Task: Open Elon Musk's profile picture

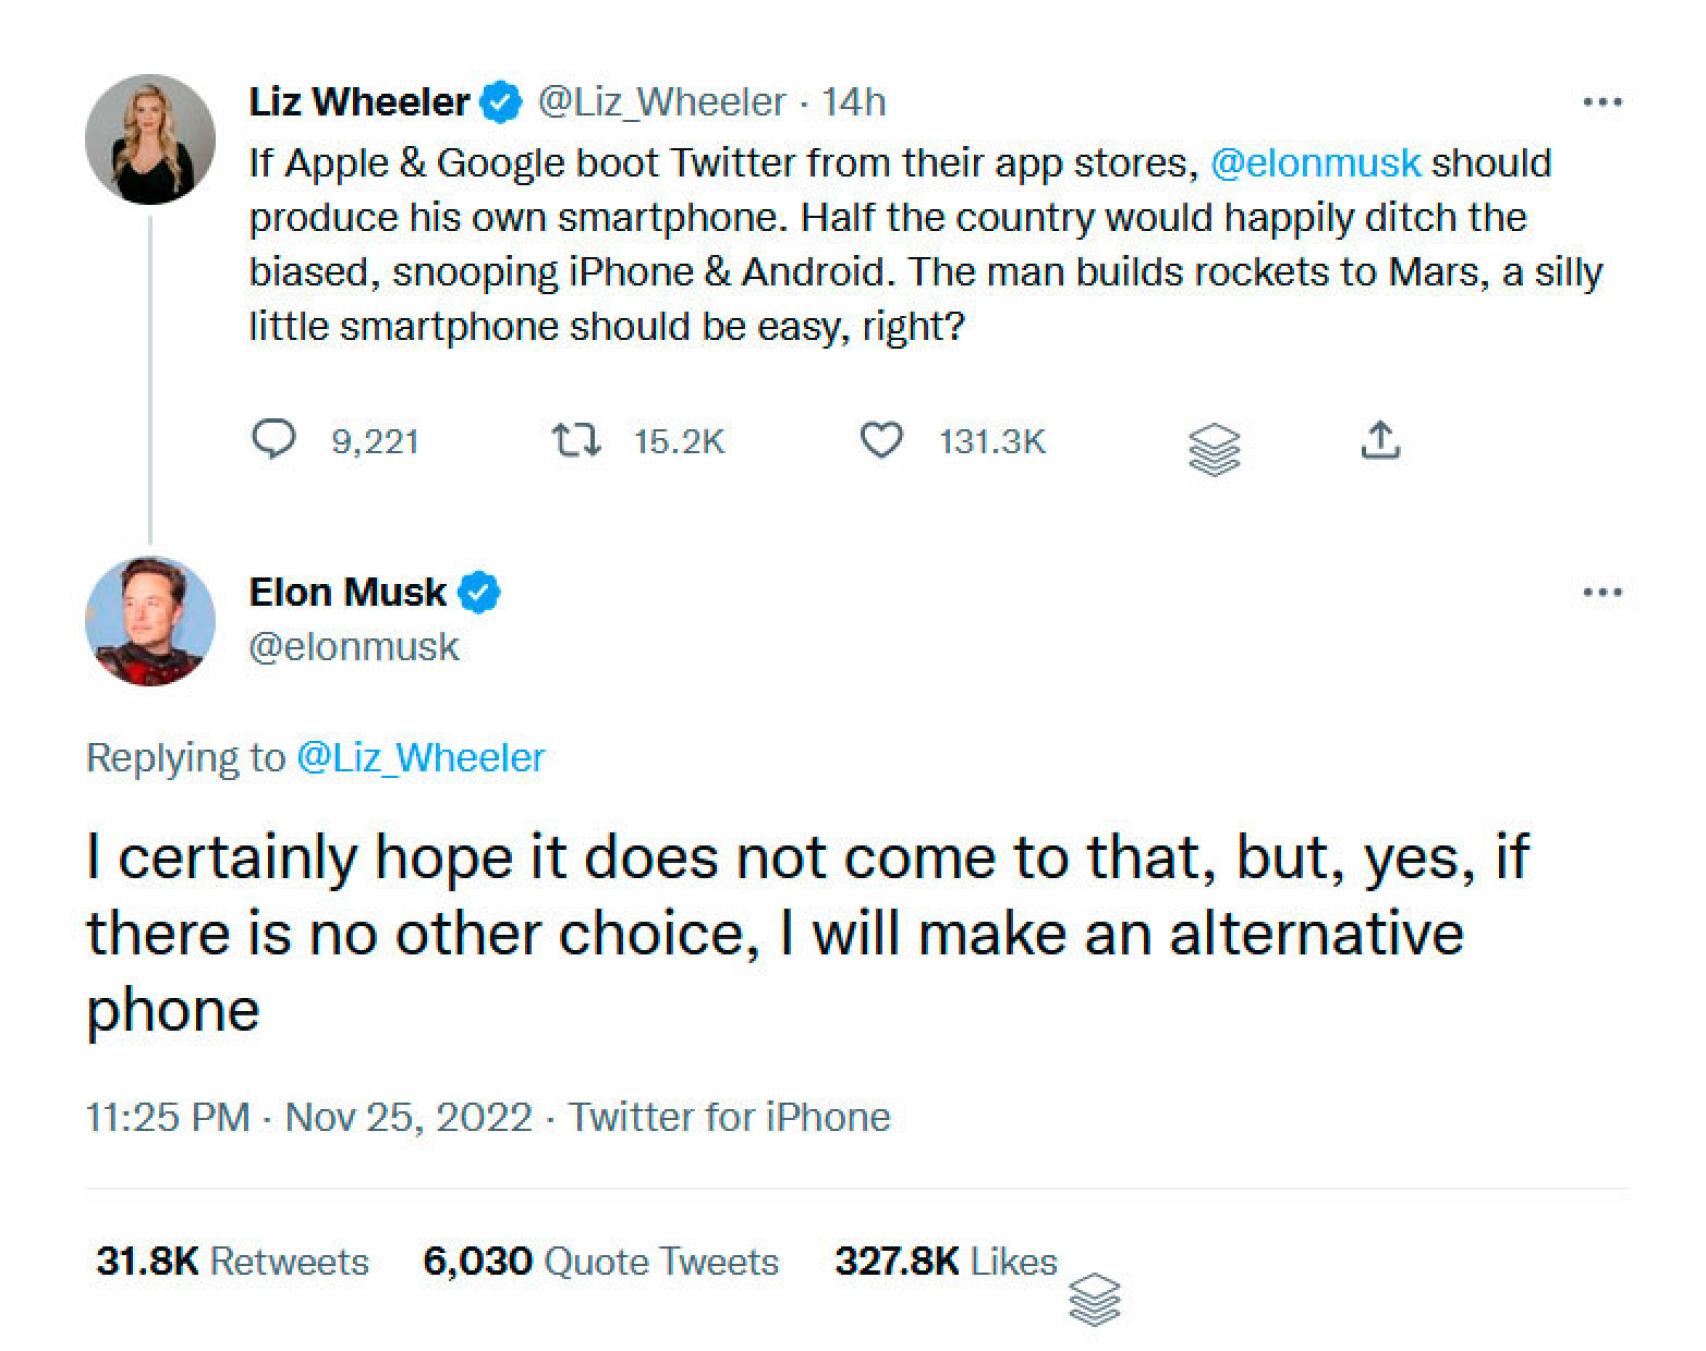Action: click(x=150, y=621)
